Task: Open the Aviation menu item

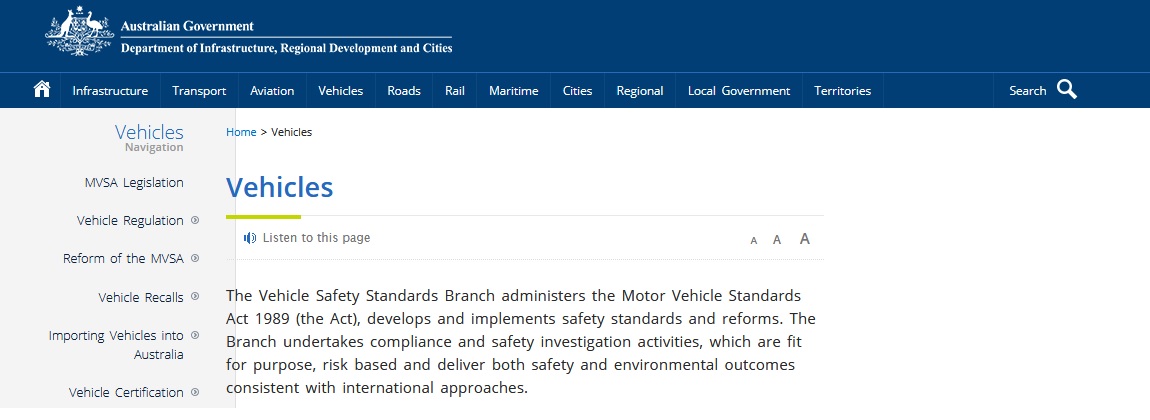Action: click(x=272, y=91)
